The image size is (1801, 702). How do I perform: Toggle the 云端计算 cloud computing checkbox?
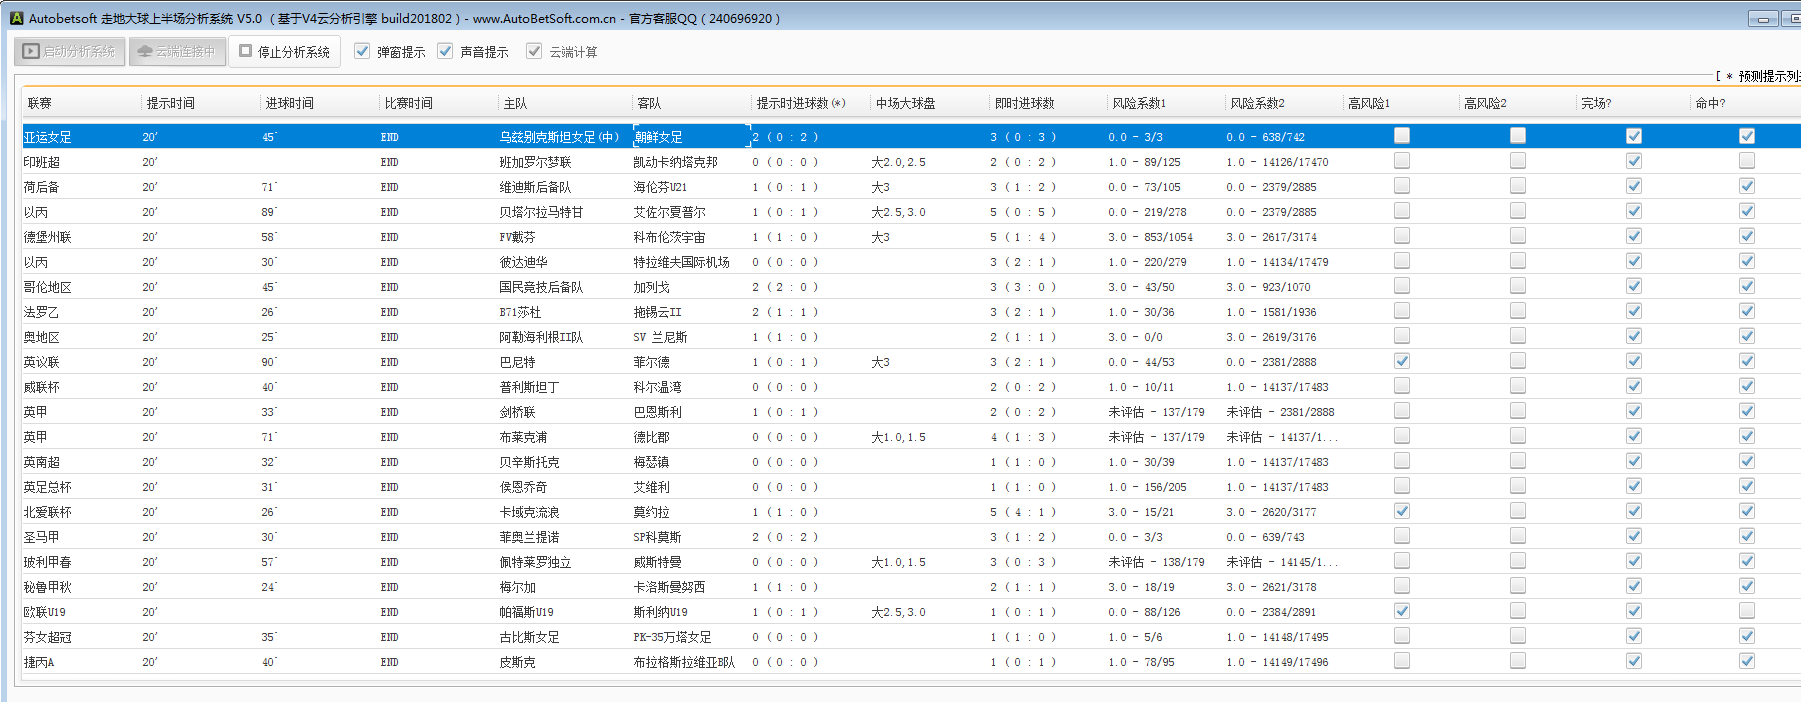[534, 51]
